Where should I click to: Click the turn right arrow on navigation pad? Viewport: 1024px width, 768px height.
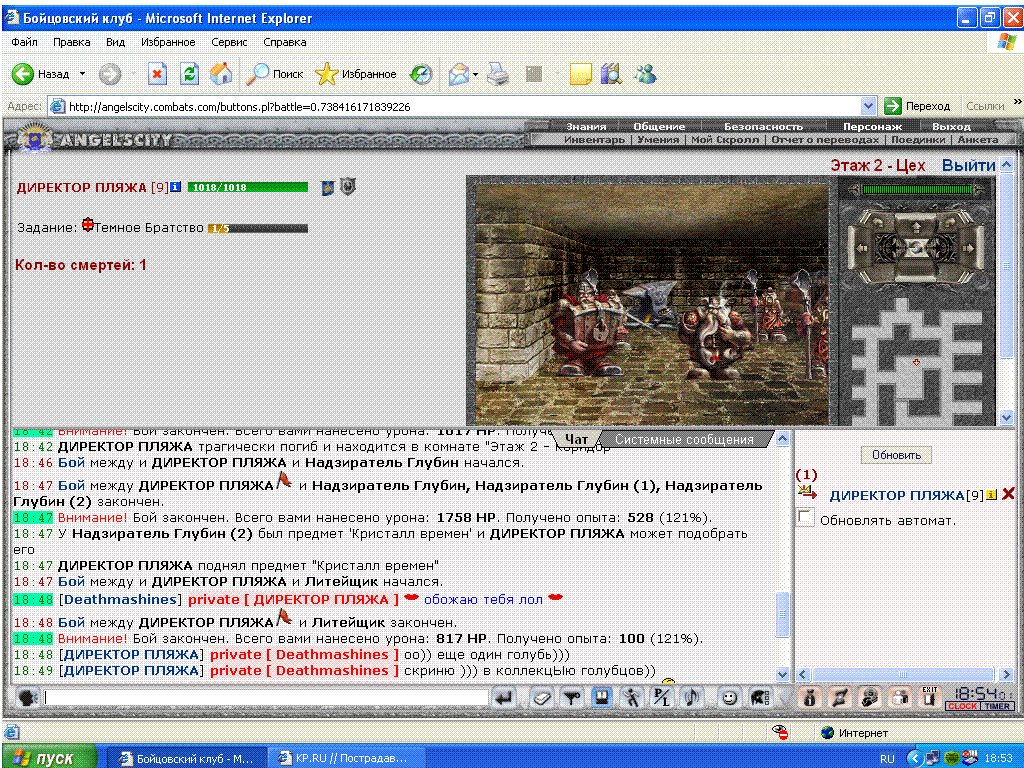point(968,248)
